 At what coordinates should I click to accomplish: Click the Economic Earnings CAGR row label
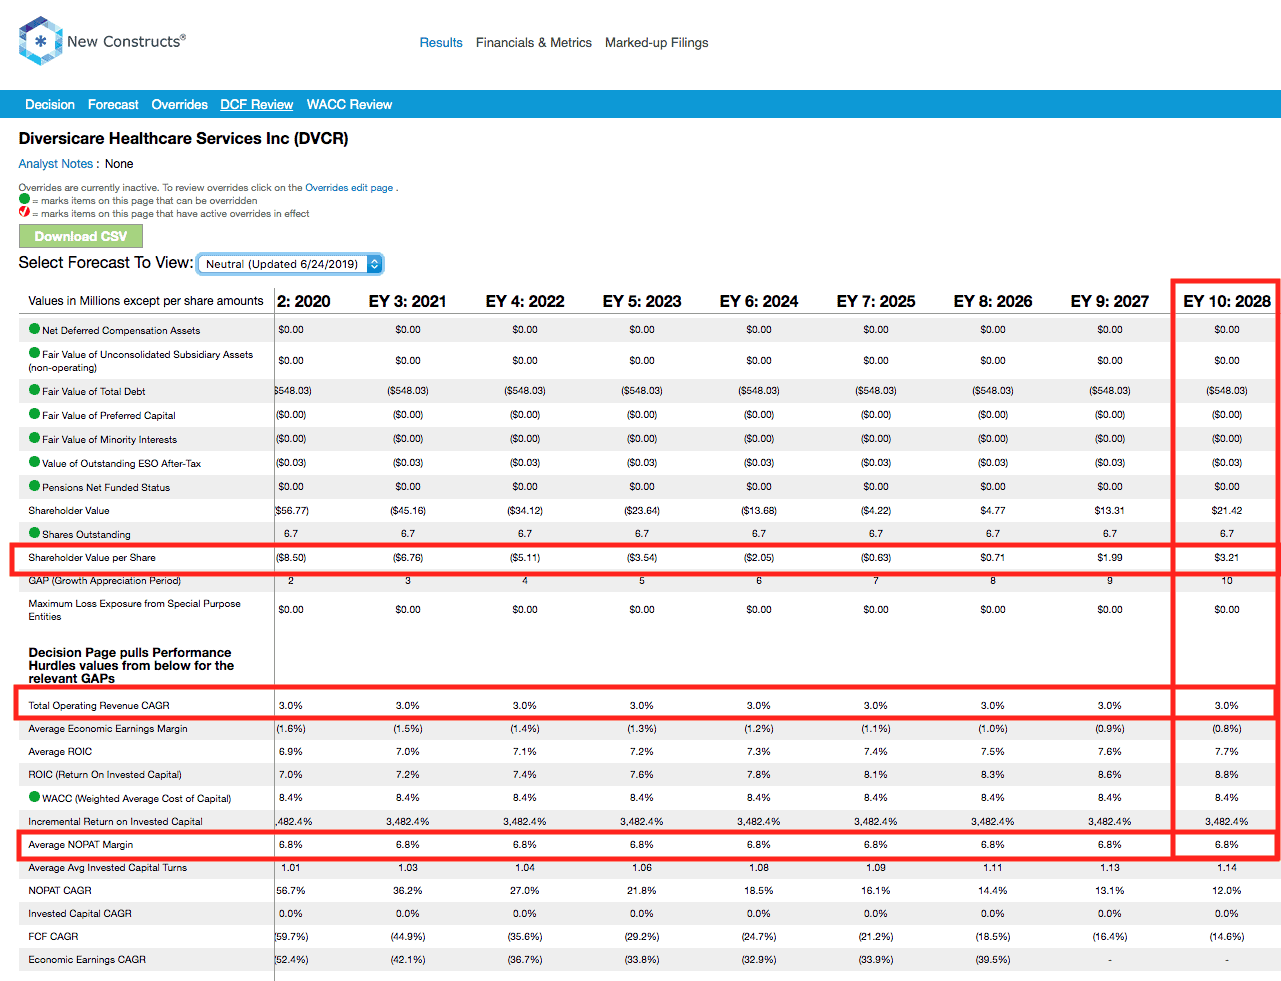click(87, 959)
